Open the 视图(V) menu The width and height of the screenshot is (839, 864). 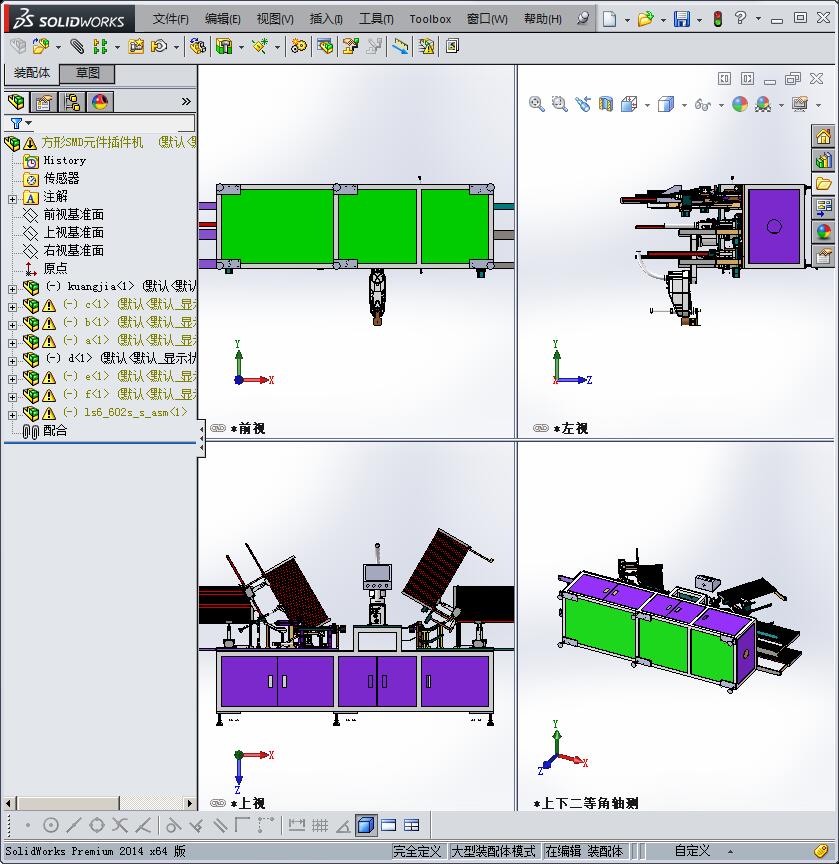(x=275, y=19)
